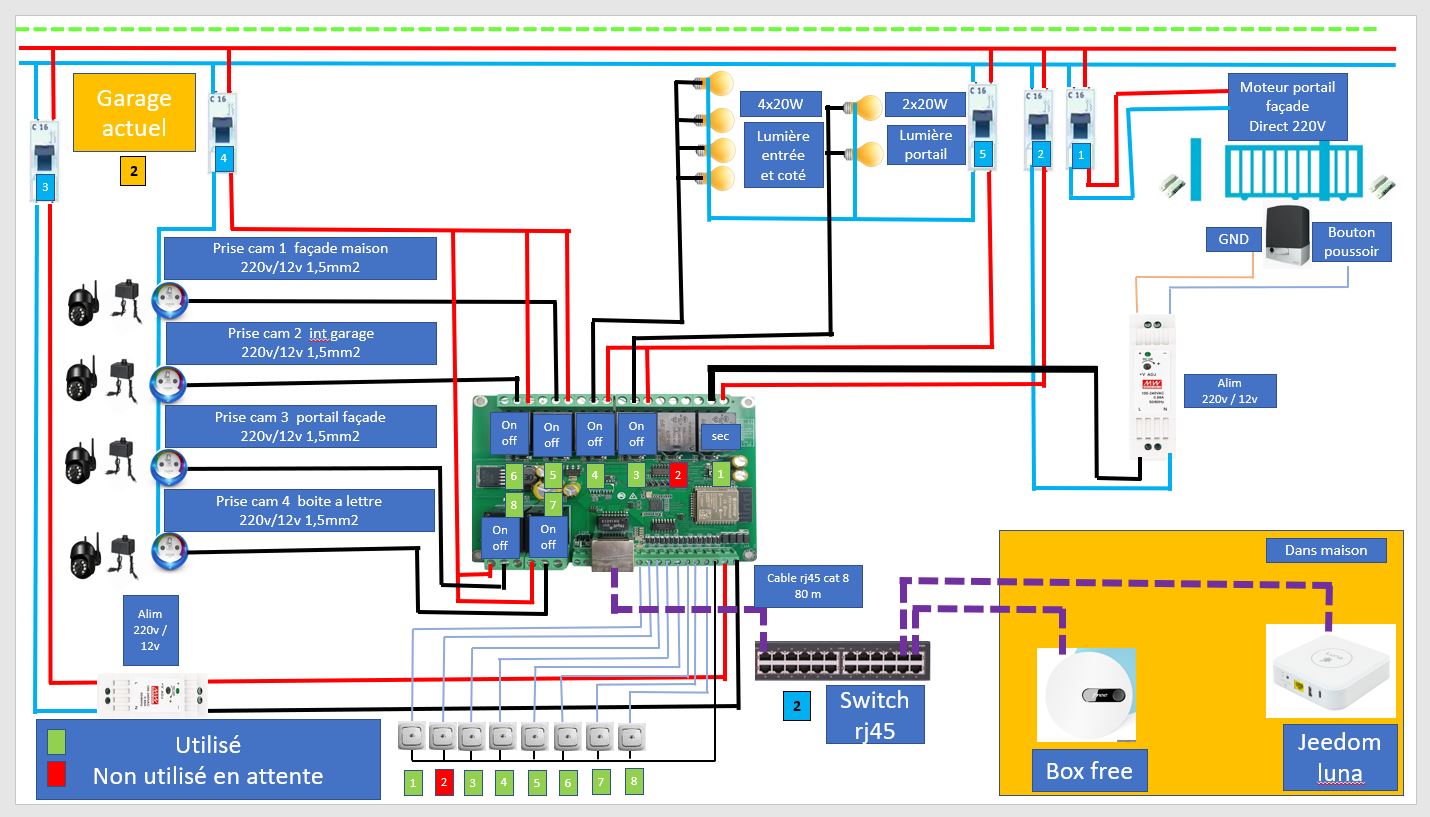
Task: Select the blue 2 box beside Switch rj45
Action: click(x=797, y=707)
